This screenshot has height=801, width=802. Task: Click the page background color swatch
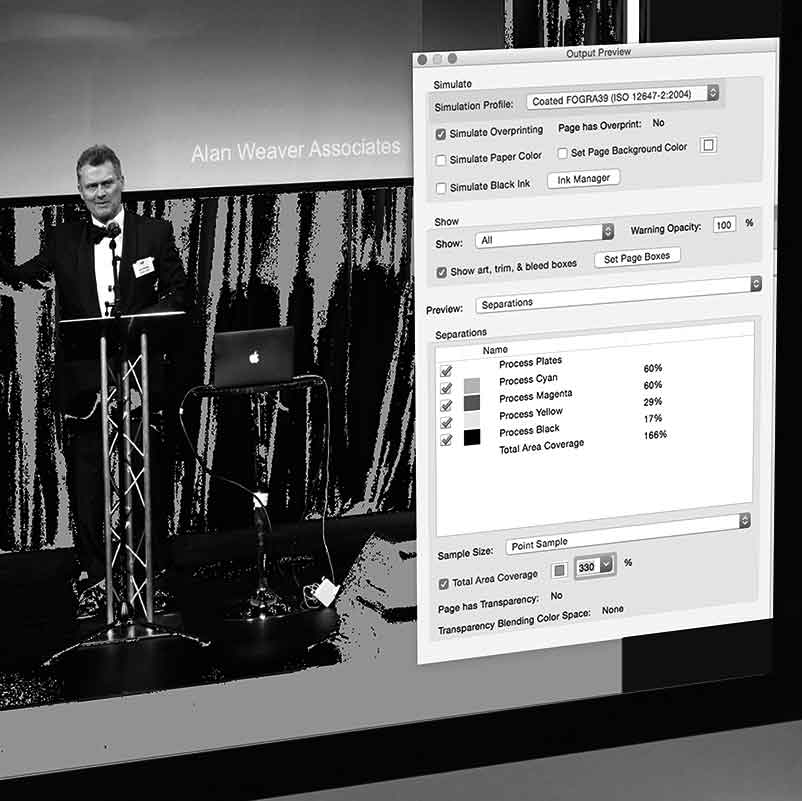[x=708, y=146]
